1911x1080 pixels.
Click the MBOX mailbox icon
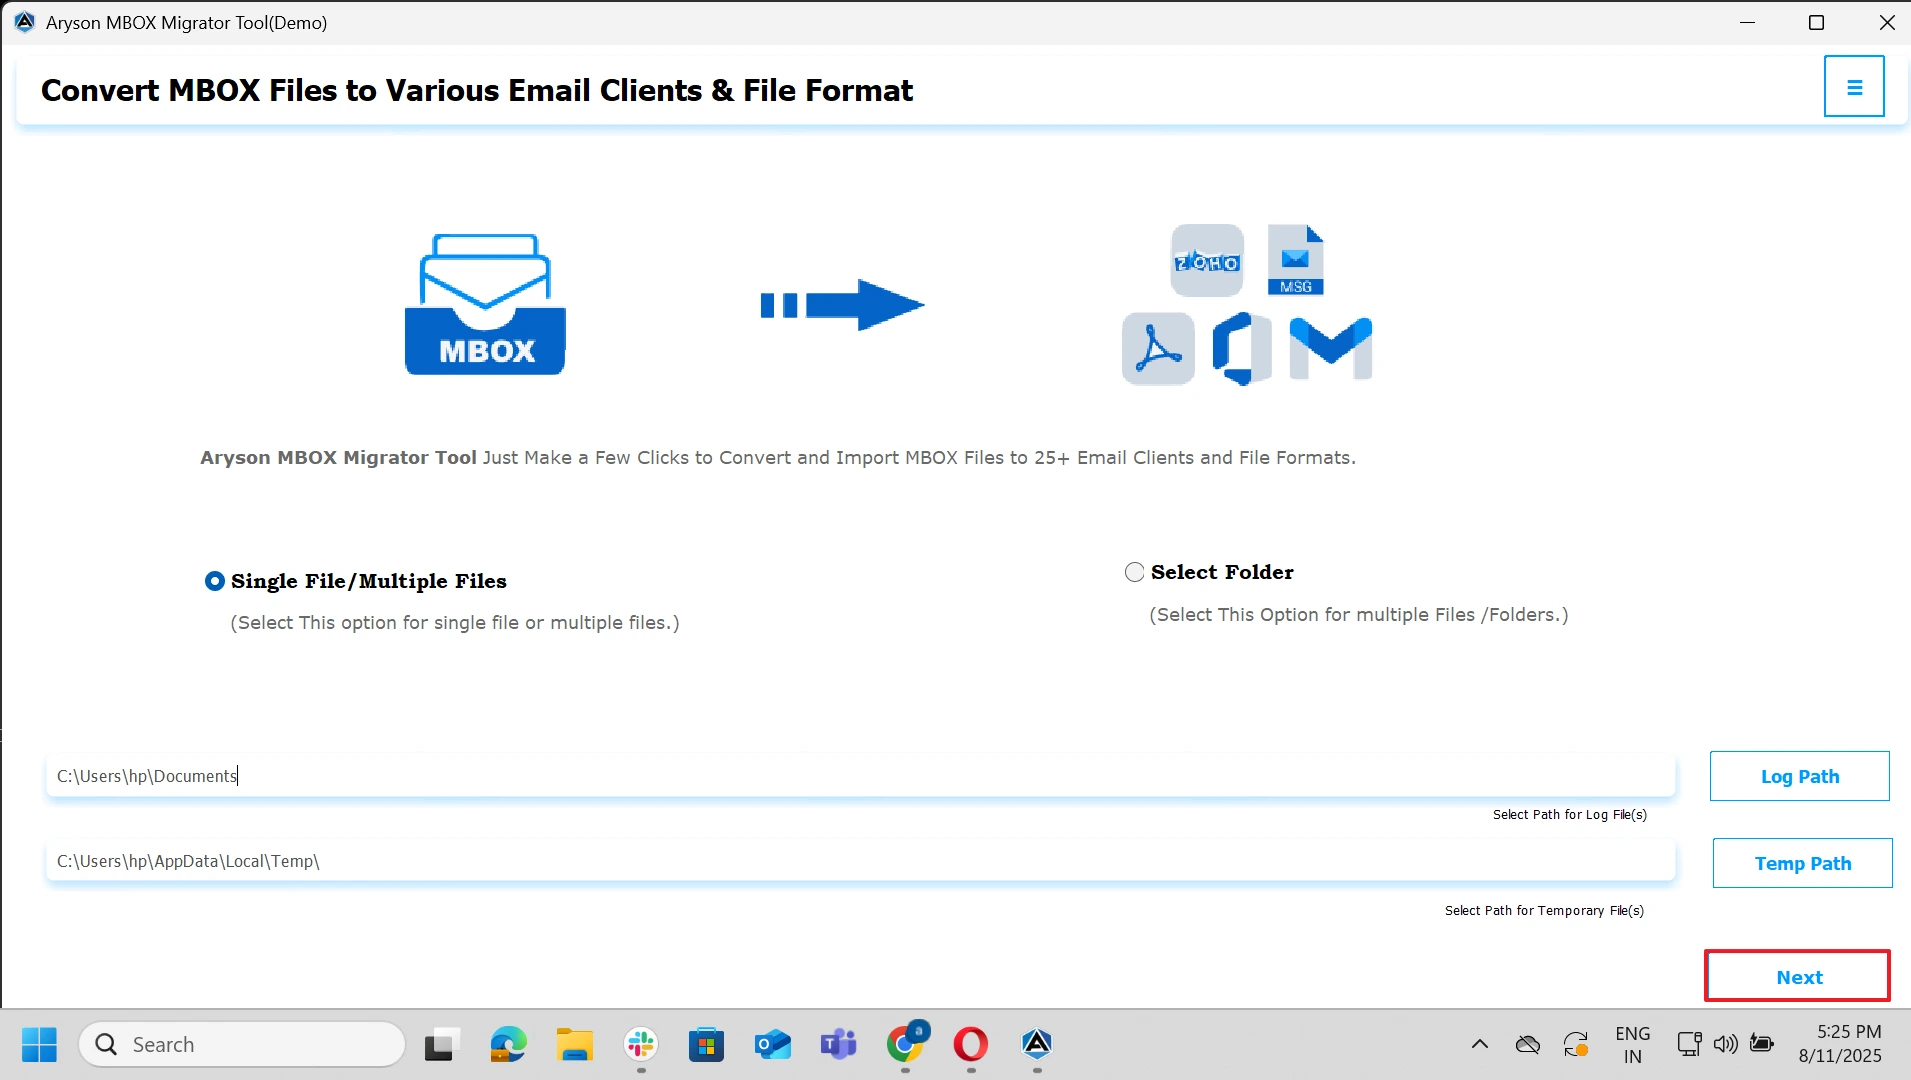485,305
